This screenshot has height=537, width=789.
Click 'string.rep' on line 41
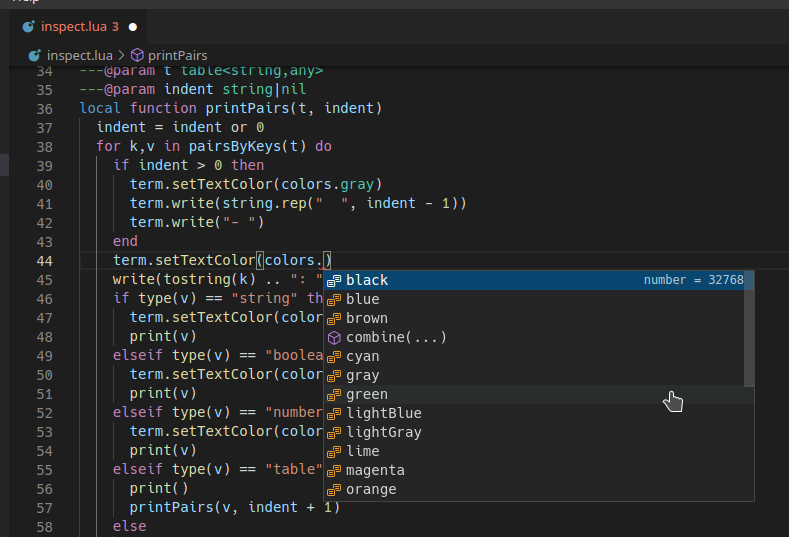click(x=265, y=203)
